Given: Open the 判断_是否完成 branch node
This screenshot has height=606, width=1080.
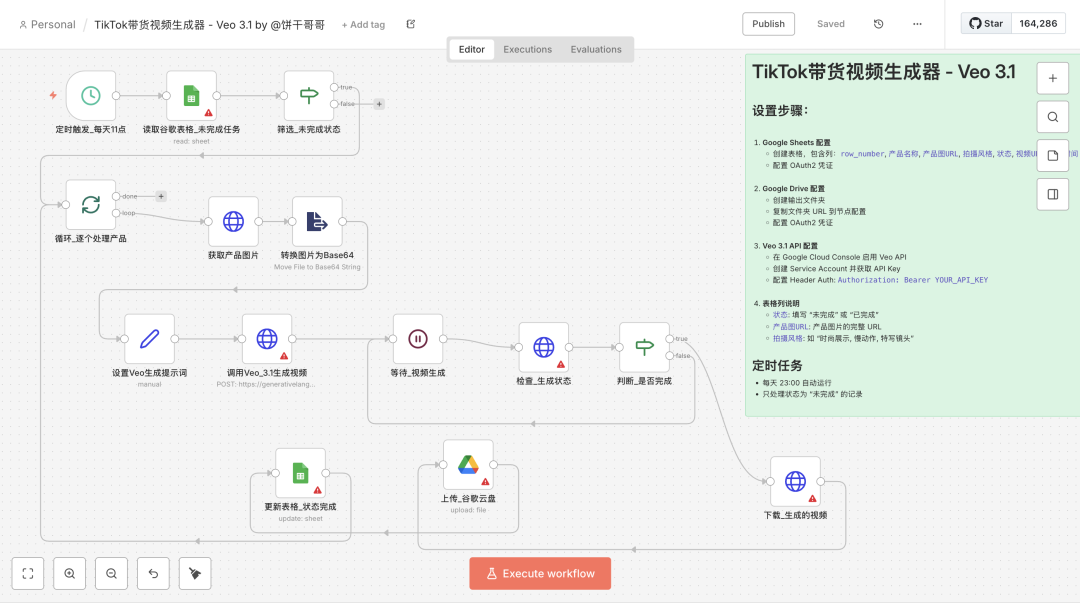Looking at the screenshot, I should pyautogui.click(x=645, y=348).
